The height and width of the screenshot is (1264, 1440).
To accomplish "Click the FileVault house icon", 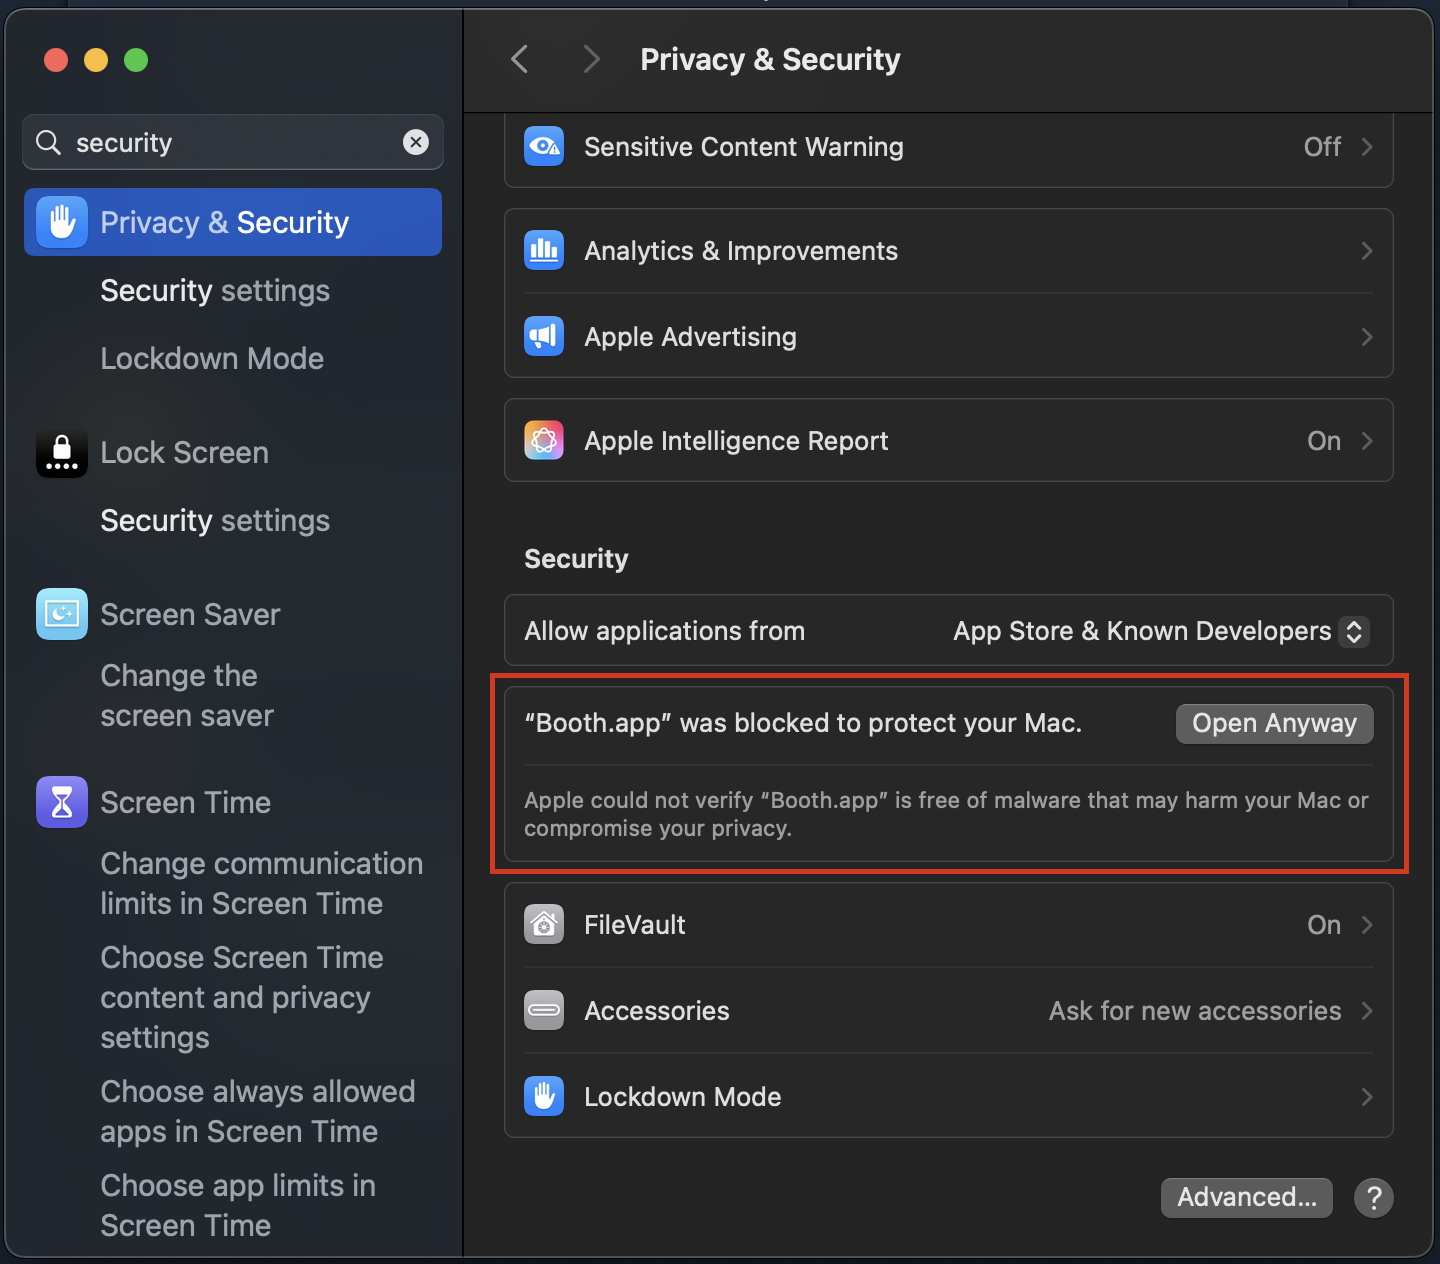I will (544, 925).
